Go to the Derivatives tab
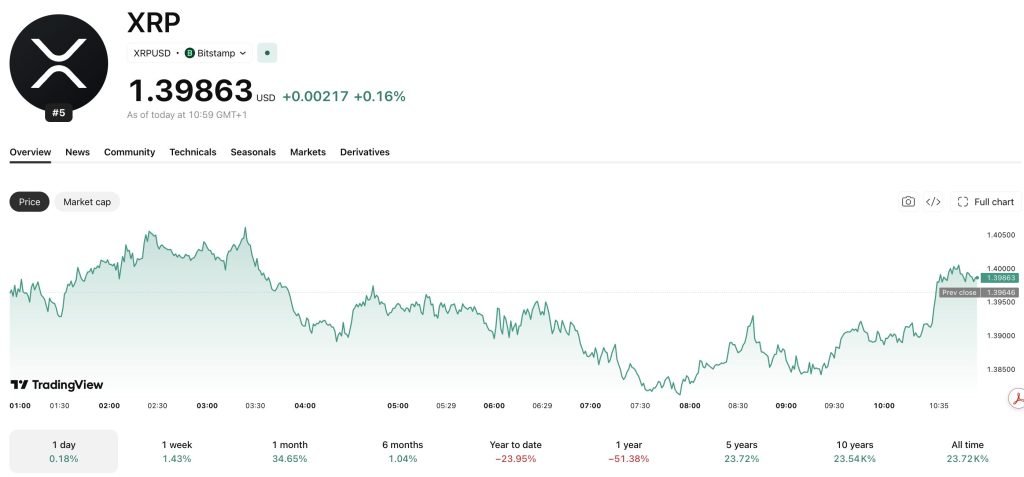Viewport: 1024px width, 477px height. (x=364, y=152)
